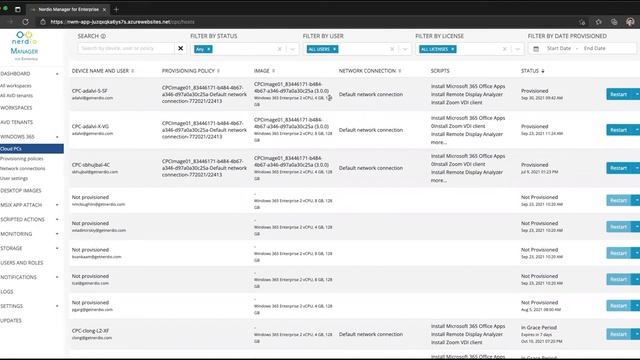Clear the search box with X
Viewport: 640px width, 360px height.
tap(180, 48)
